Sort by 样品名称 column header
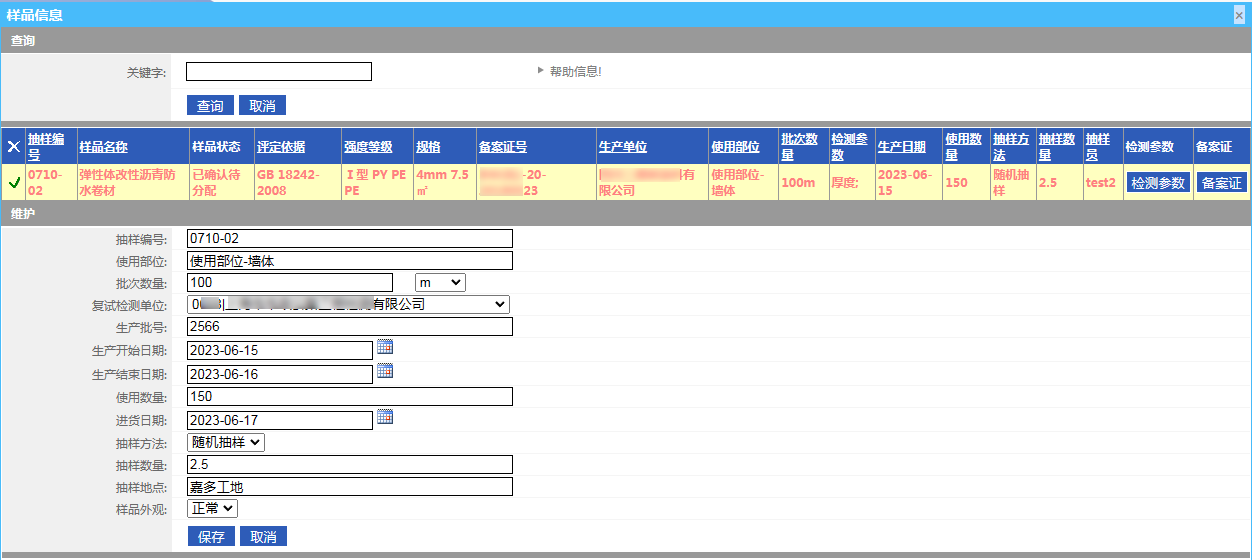 click(103, 147)
